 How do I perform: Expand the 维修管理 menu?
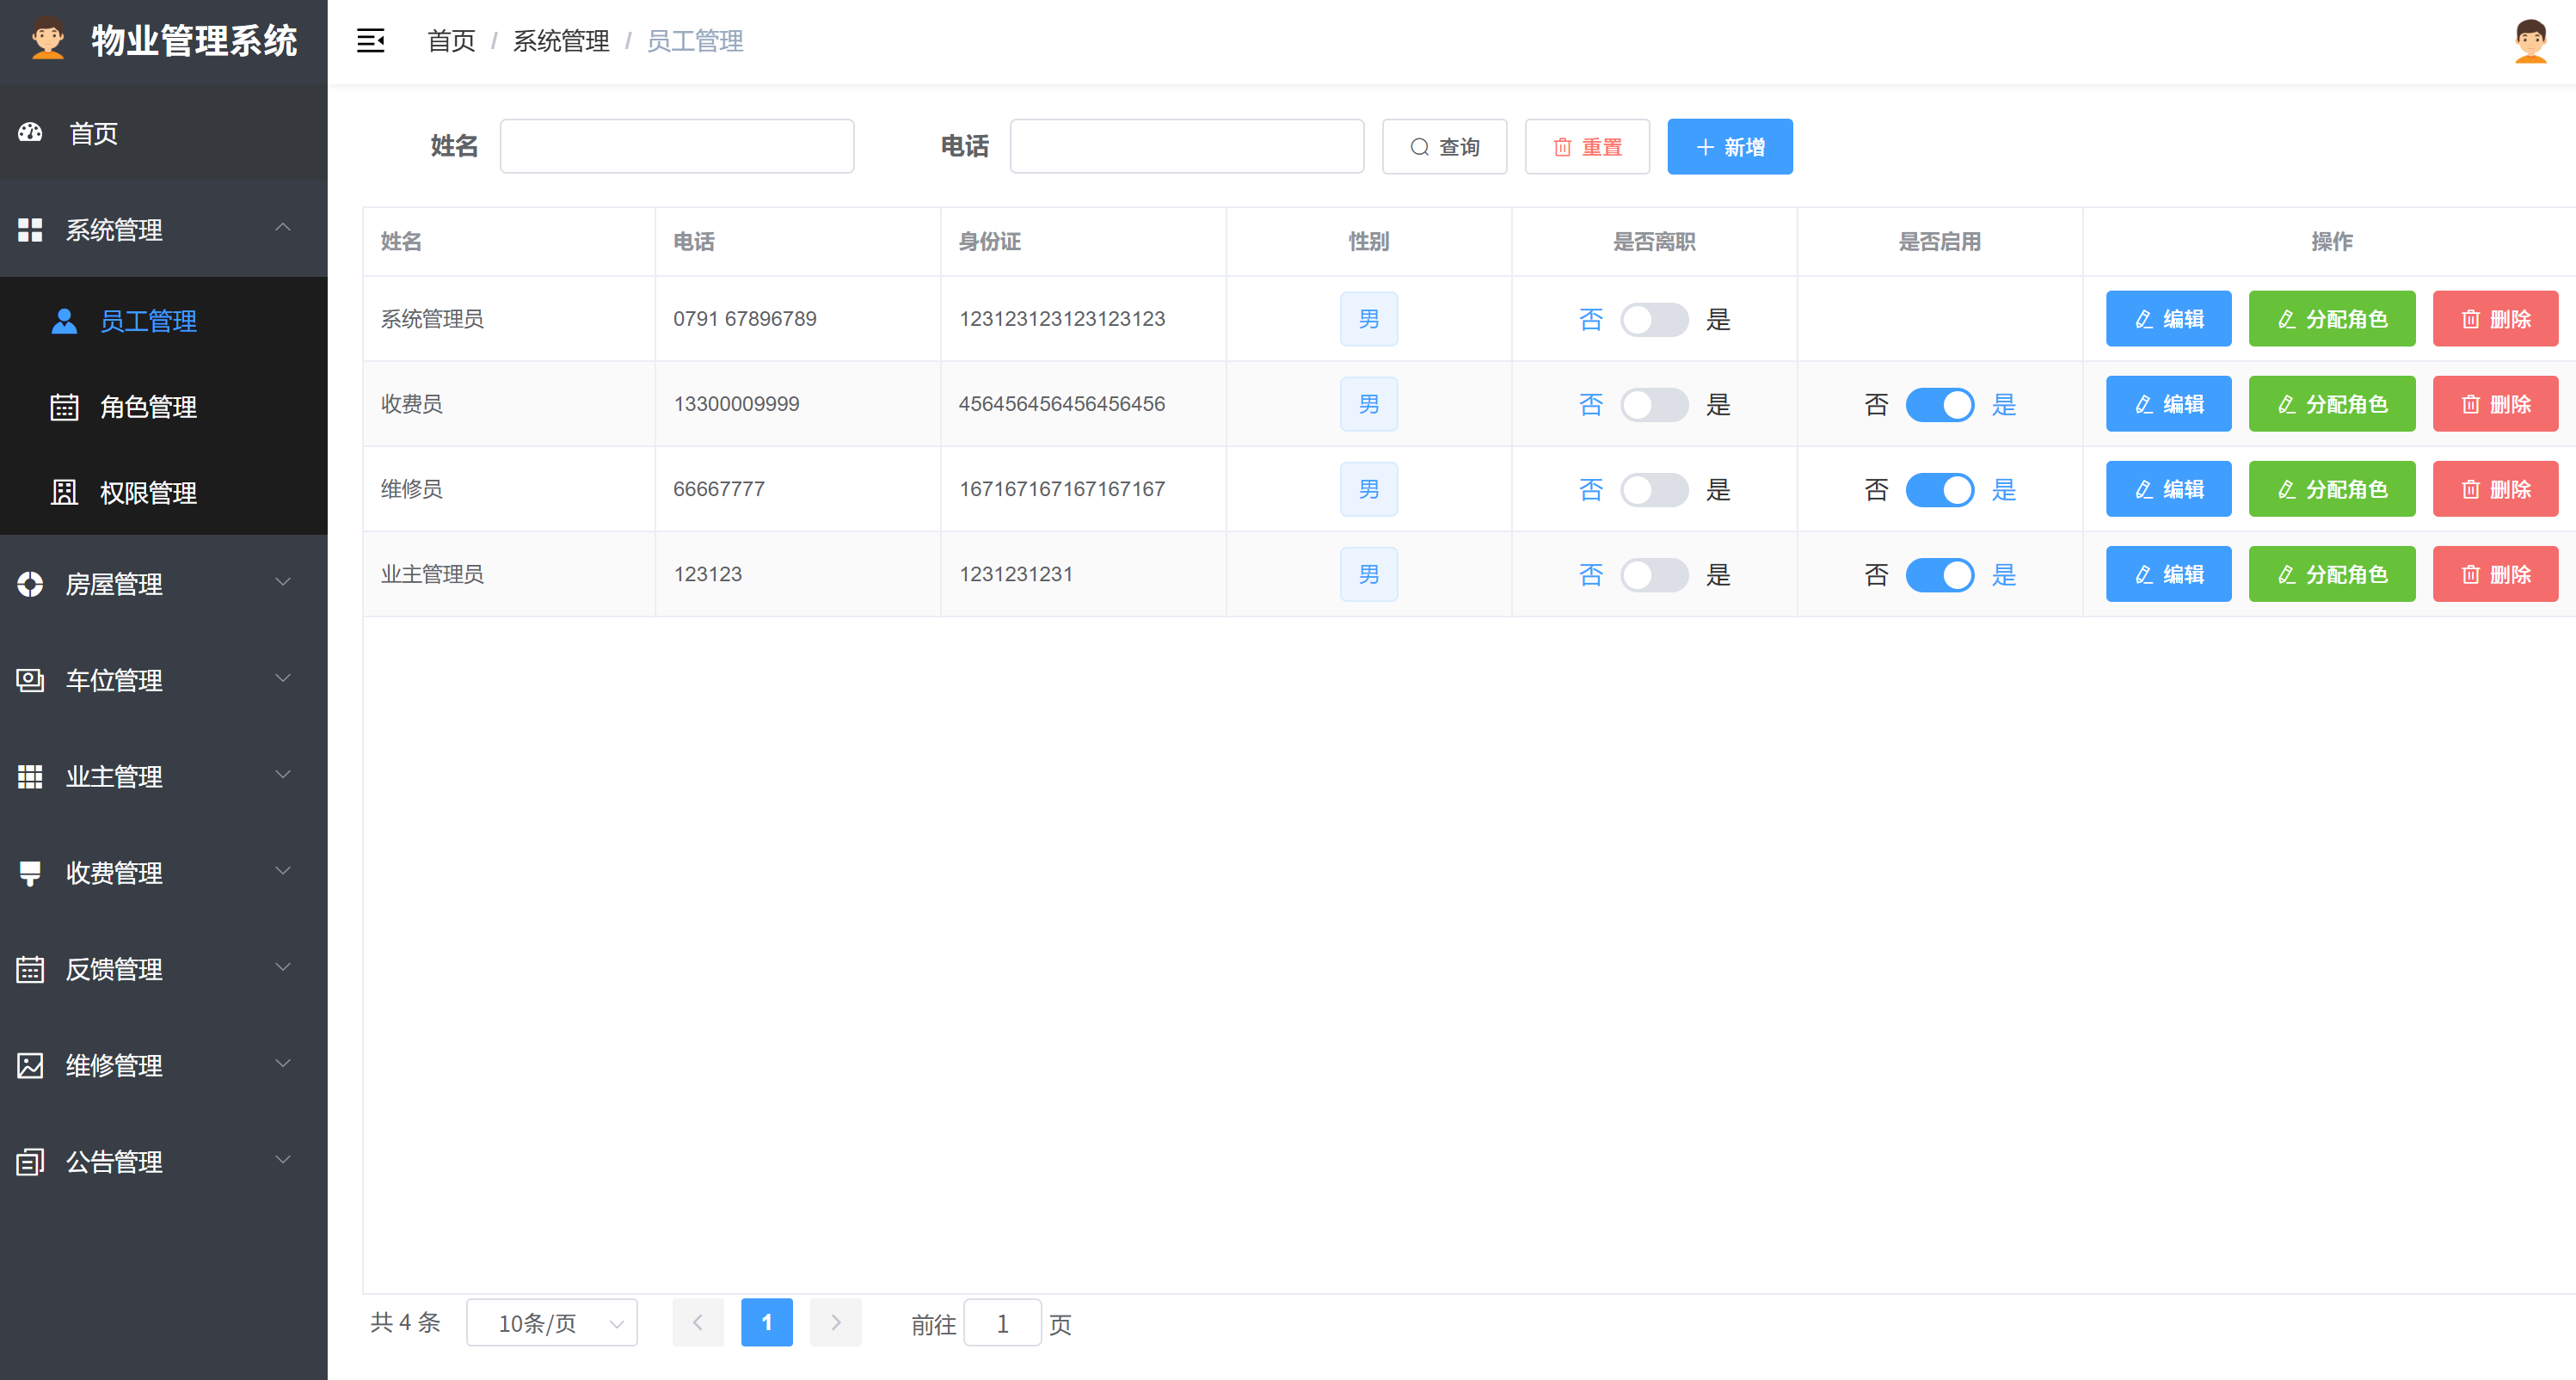pyautogui.click(x=164, y=1065)
